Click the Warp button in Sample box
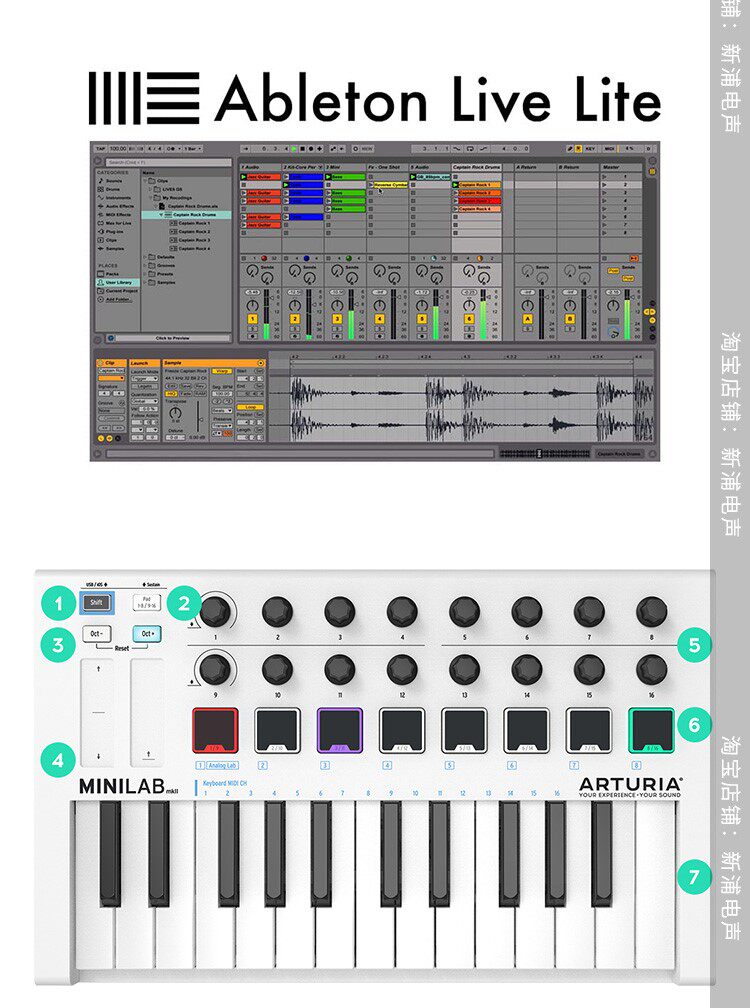This screenshot has width=750, height=1008. click(222, 372)
